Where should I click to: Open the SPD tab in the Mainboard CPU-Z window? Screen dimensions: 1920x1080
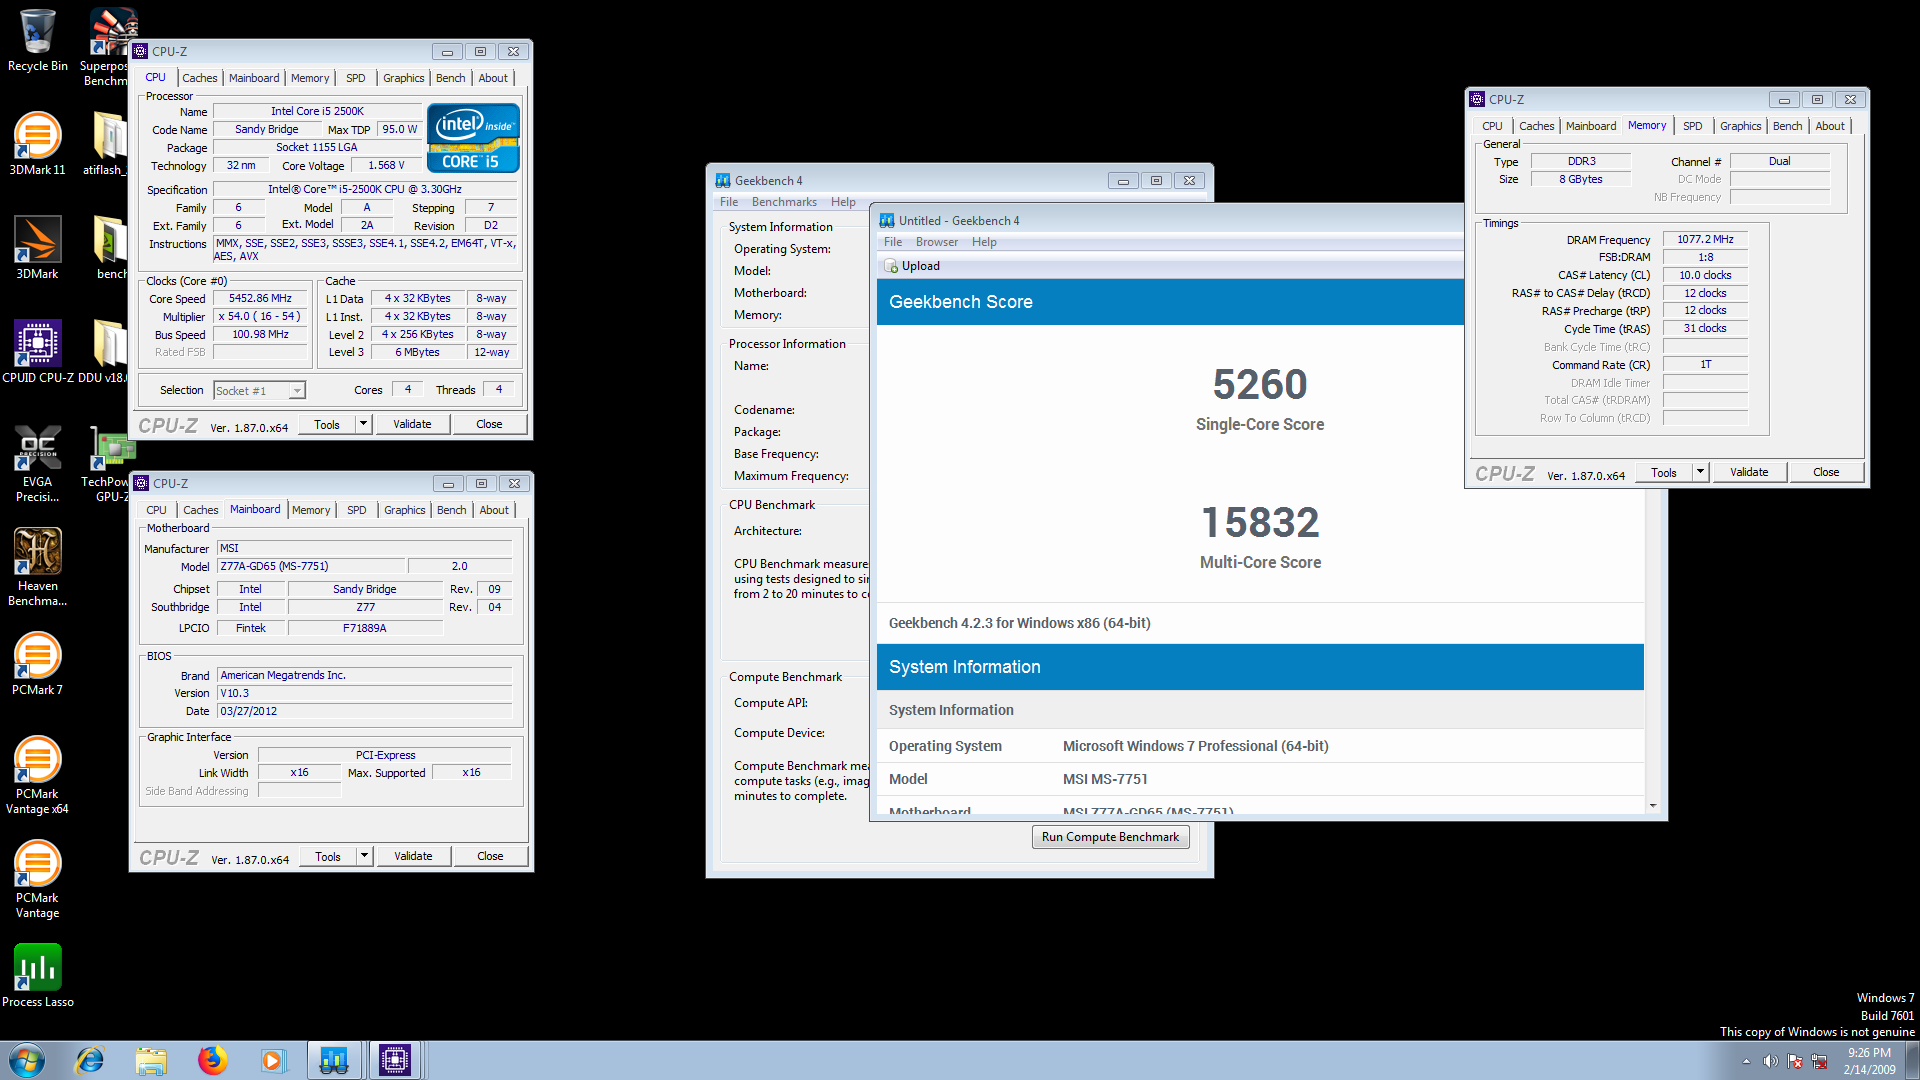(356, 510)
